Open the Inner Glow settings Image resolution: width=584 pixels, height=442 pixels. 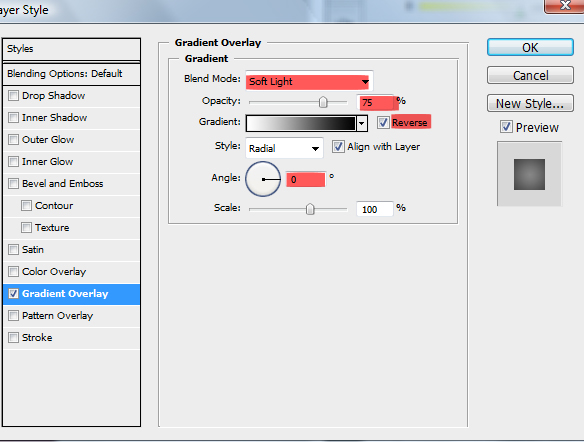(47, 162)
